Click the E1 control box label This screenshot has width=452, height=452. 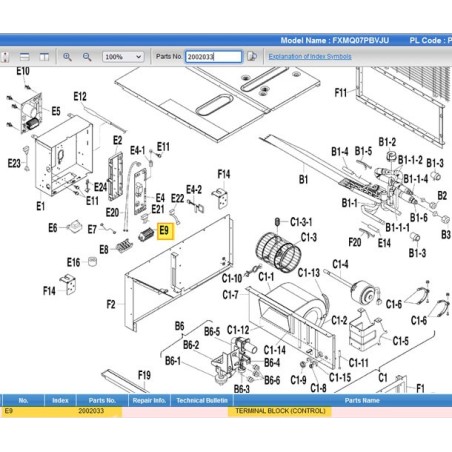click(40, 206)
